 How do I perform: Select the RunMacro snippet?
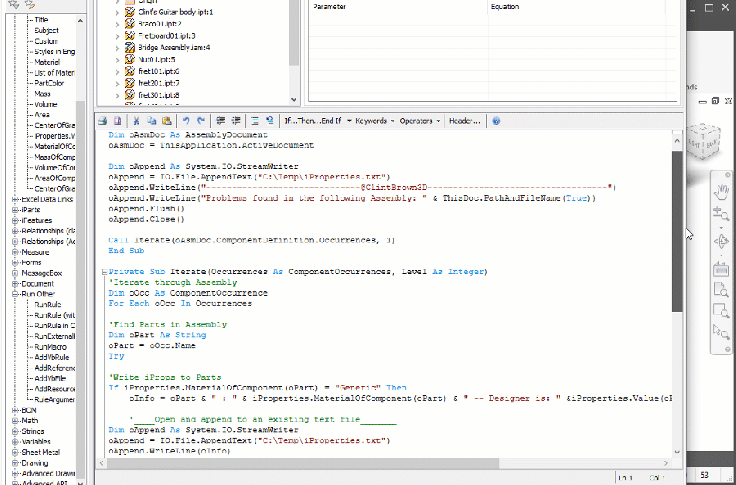click(x=51, y=345)
